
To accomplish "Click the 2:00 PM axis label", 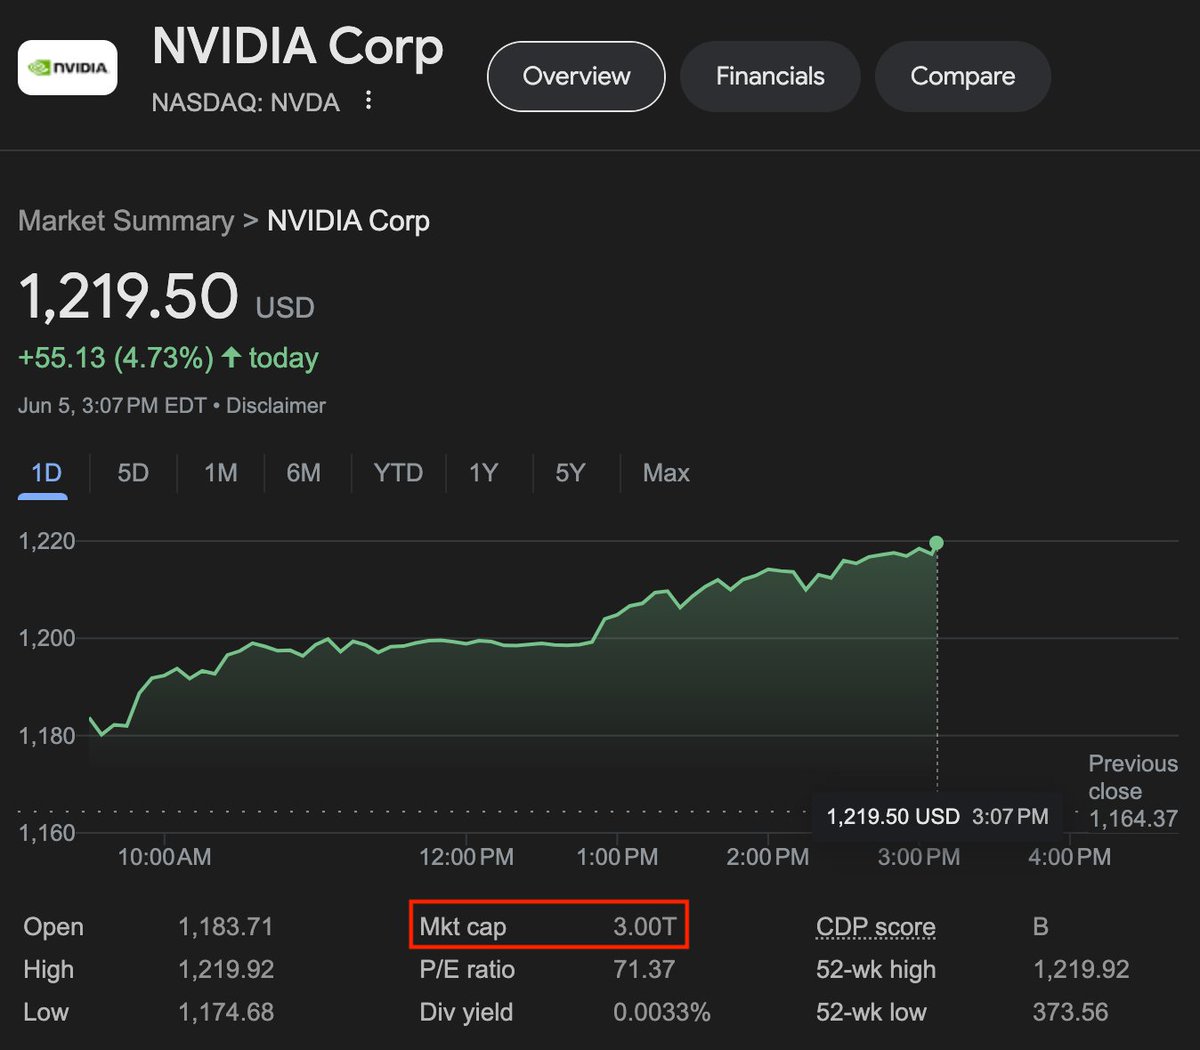I will click(x=768, y=857).
